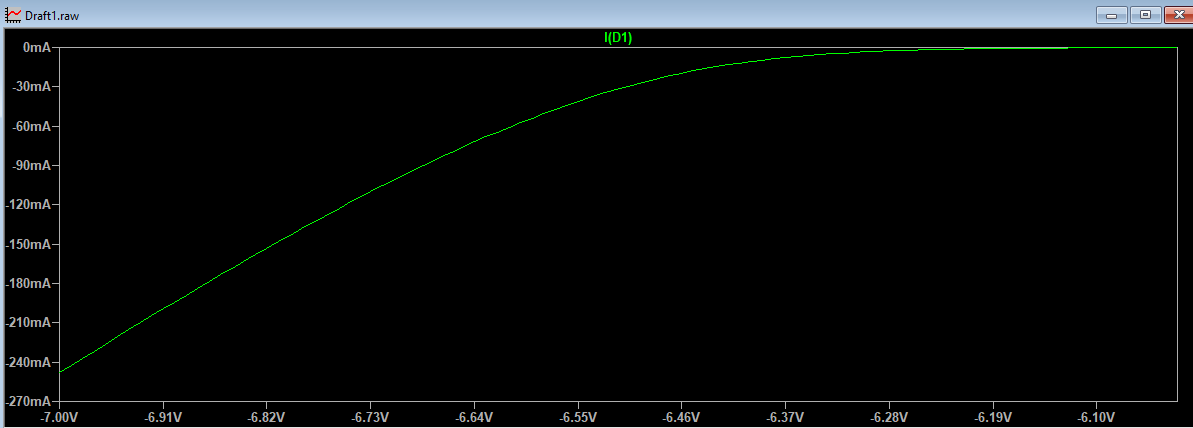This screenshot has height=428, width=1193.
Task: Click the -6.46V x-axis label
Action: pos(681,418)
